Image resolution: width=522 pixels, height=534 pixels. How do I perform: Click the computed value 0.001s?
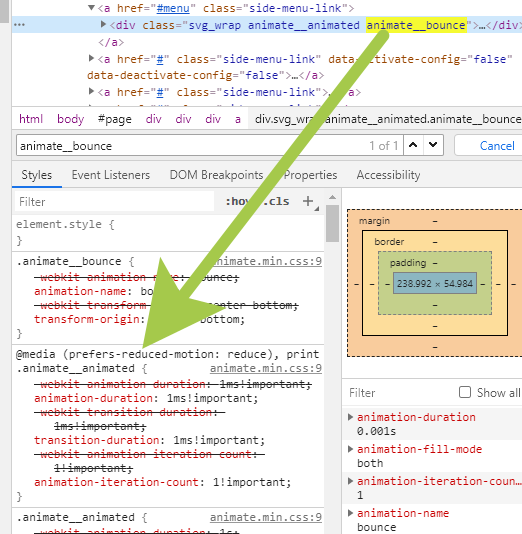376,431
